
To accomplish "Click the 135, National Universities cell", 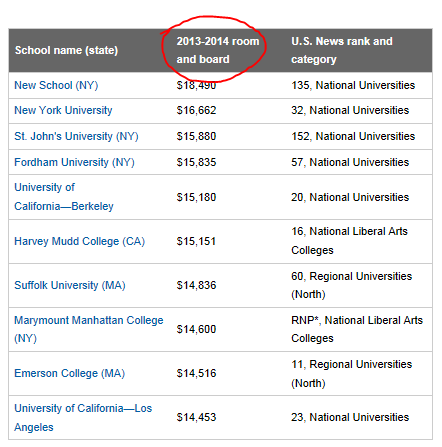I will 353,85.
